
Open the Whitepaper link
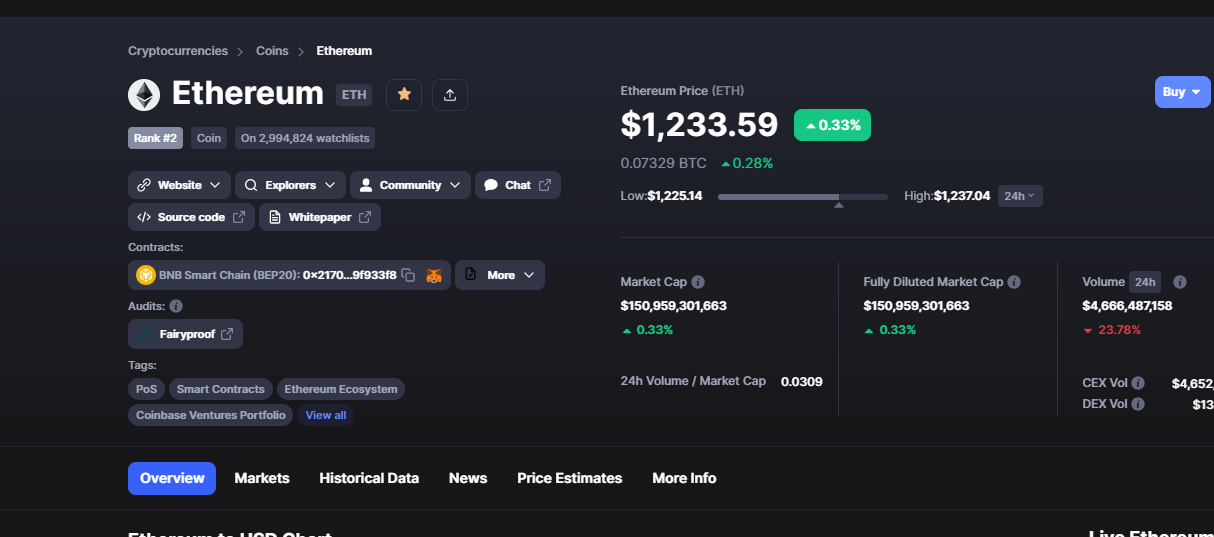click(319, 217)
